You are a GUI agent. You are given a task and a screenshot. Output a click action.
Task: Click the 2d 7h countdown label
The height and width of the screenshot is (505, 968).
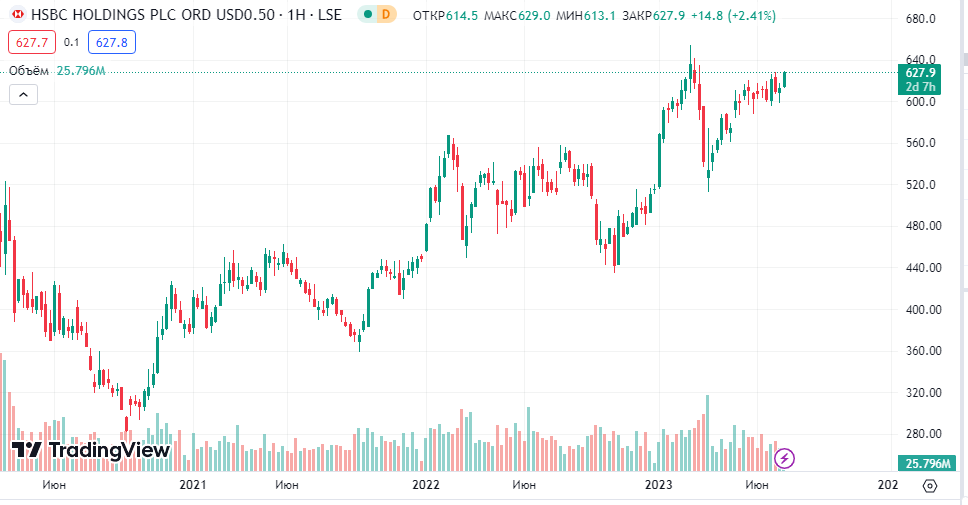(x=920, y=87)
